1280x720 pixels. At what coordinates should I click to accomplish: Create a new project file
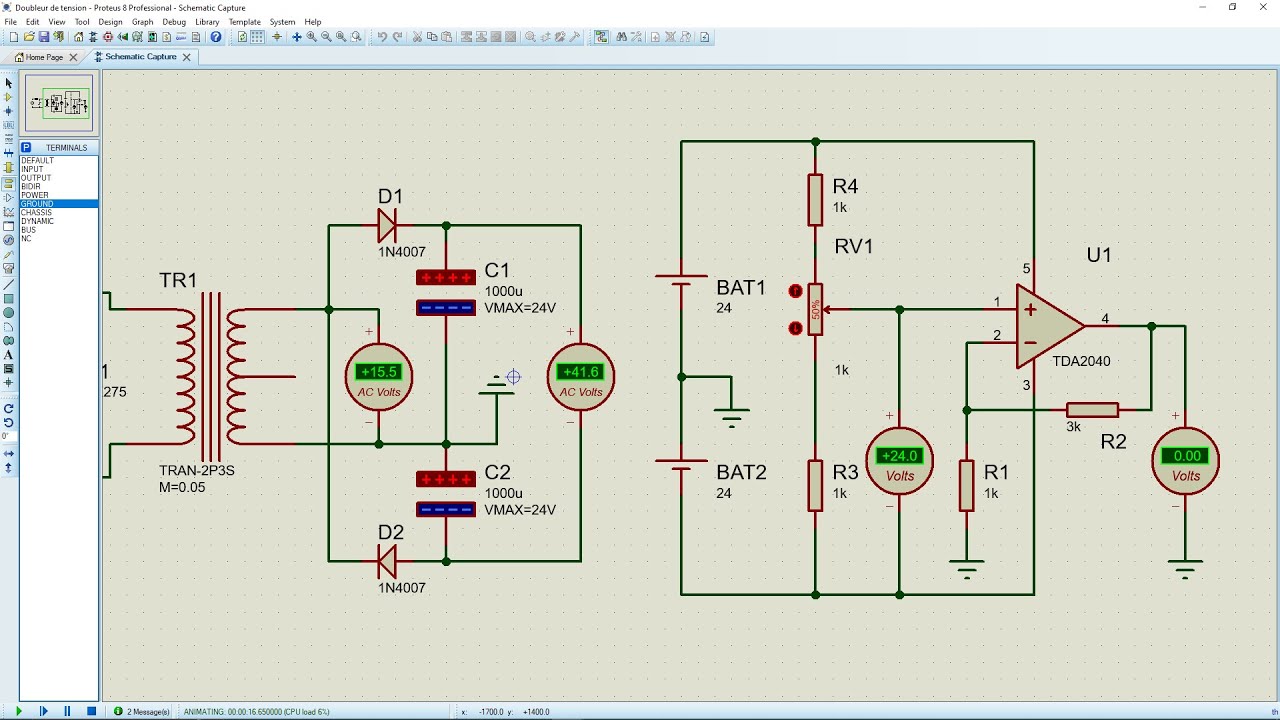pyautogui.click(x=14, y=37)
